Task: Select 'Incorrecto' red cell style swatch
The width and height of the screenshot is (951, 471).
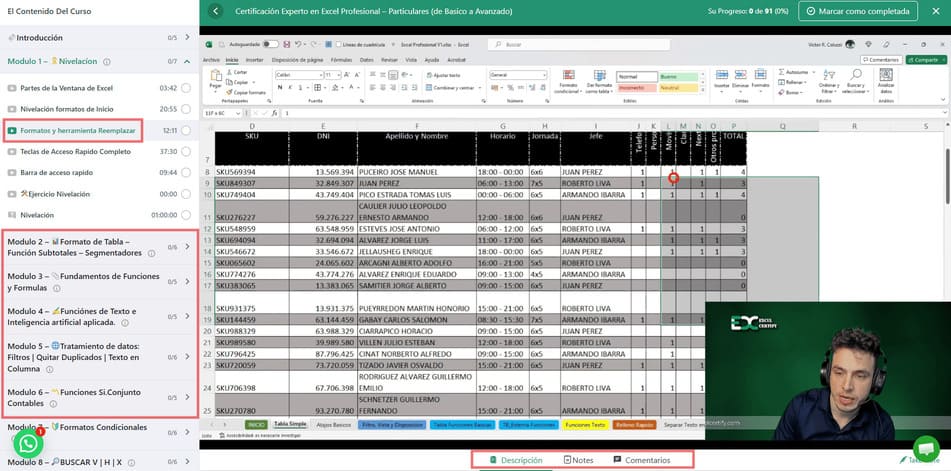Action: [637, 88]
